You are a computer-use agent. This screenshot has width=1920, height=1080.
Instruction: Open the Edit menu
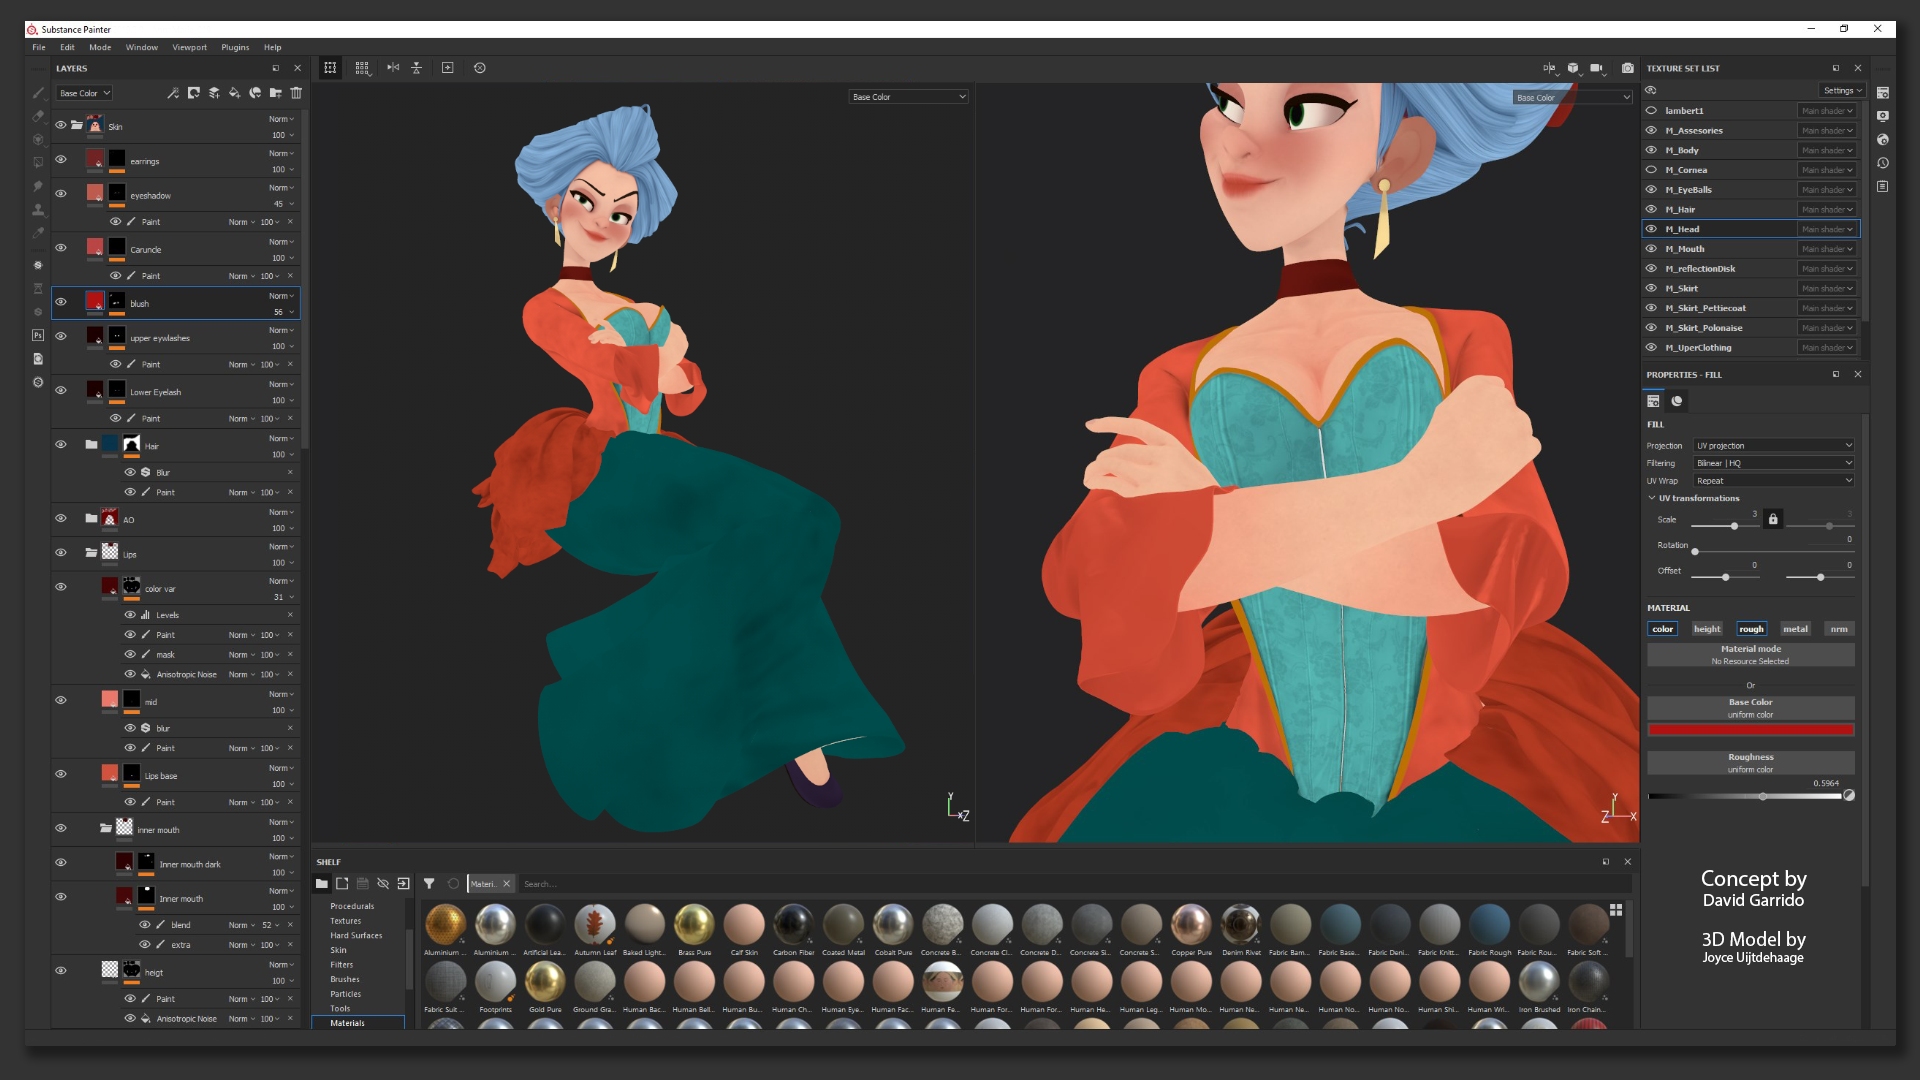click(x=67, y=47)
